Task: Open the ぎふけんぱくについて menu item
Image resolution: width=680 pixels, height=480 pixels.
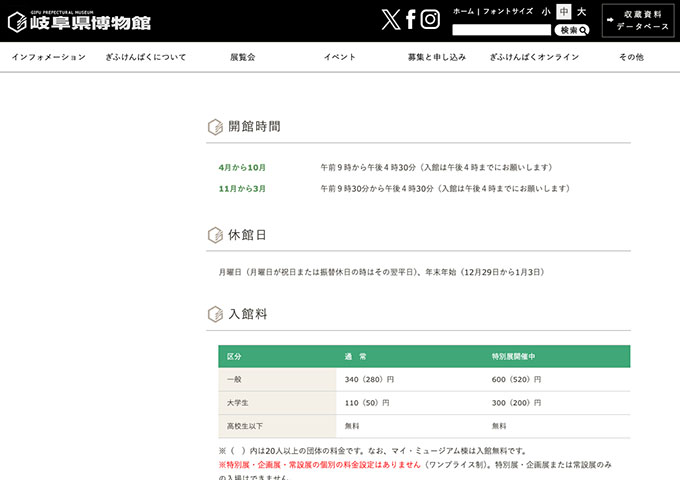Action: [146, 57]
